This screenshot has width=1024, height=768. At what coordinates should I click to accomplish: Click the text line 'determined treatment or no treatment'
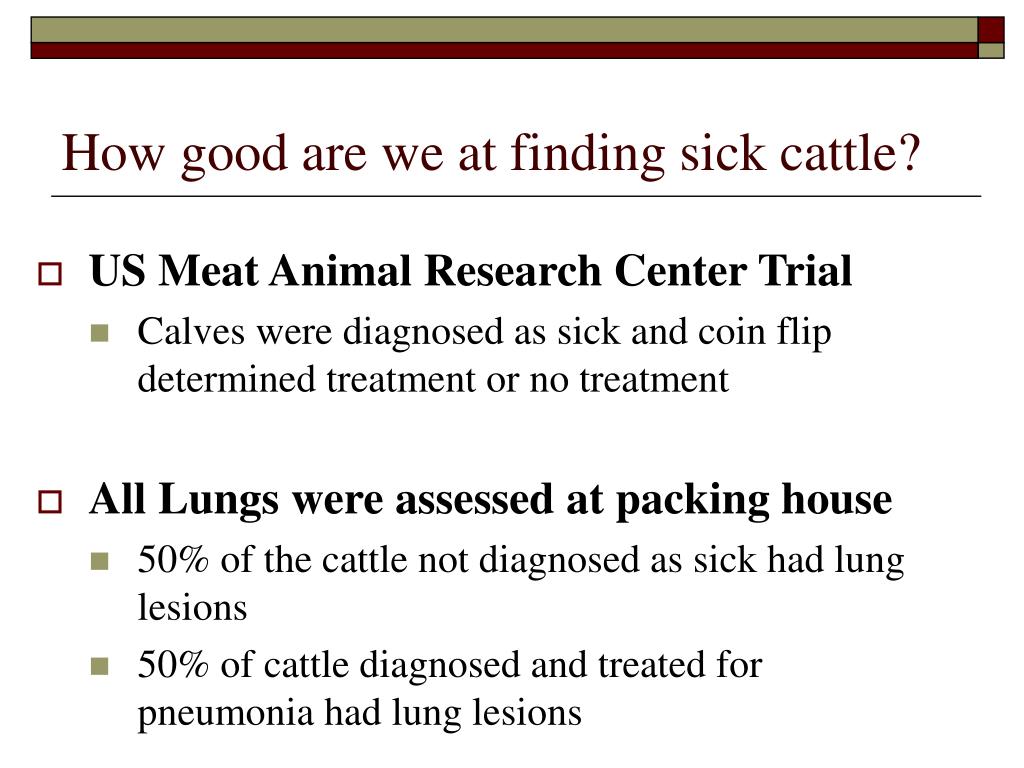tap(433, 379)
